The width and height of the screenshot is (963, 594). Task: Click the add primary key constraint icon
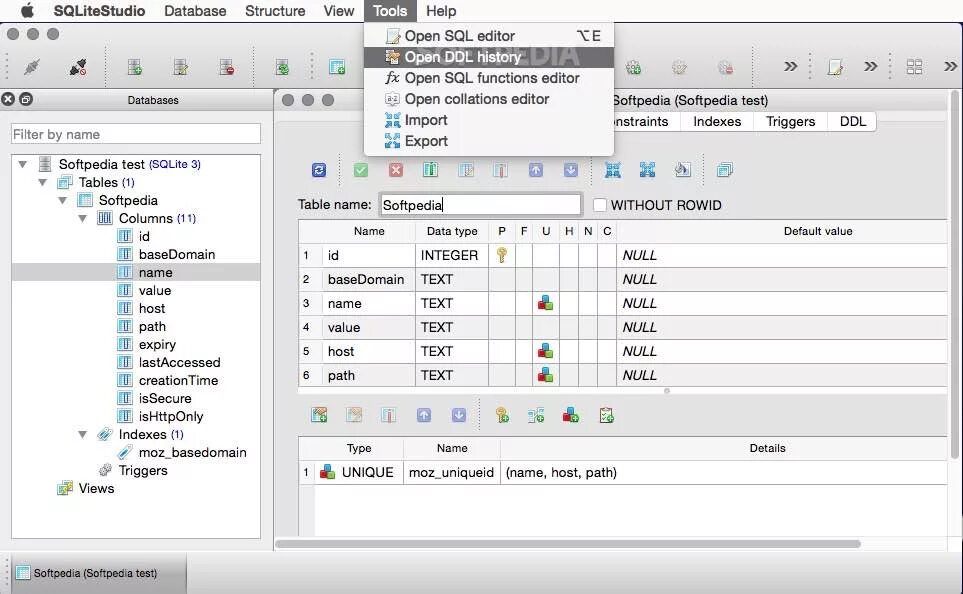click(502, 416)
